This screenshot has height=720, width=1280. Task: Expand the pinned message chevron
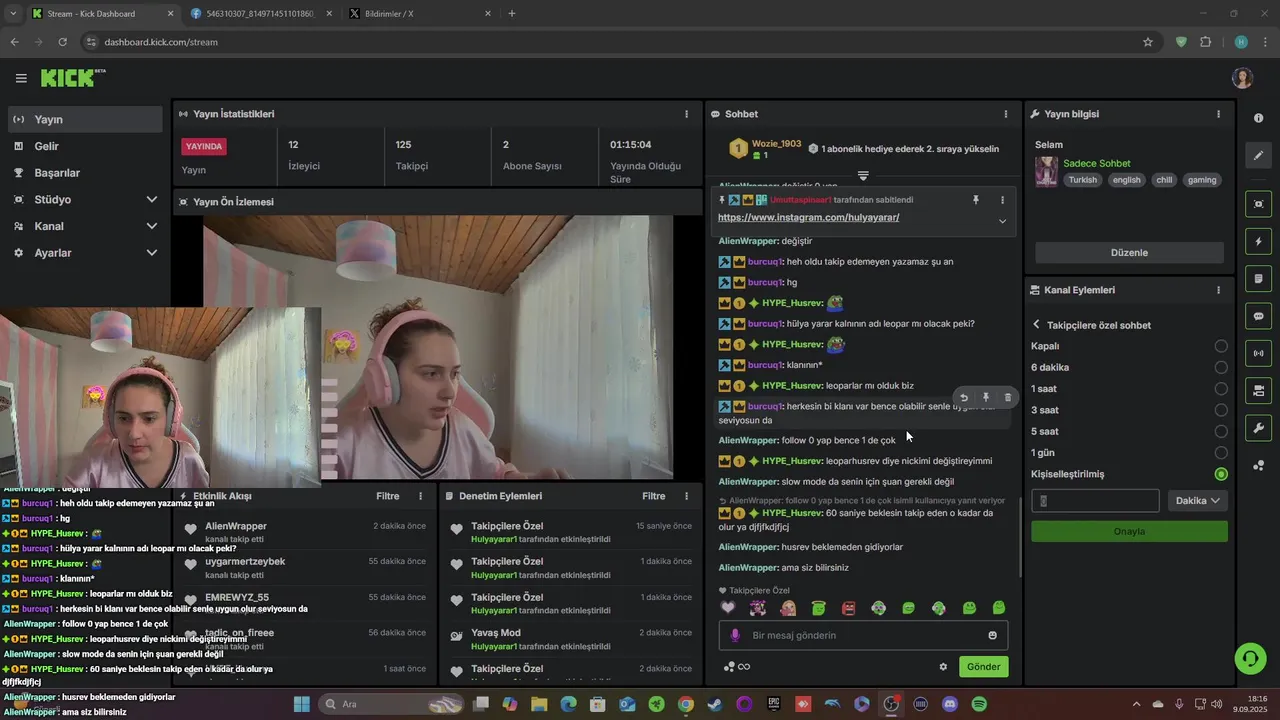1002,221
